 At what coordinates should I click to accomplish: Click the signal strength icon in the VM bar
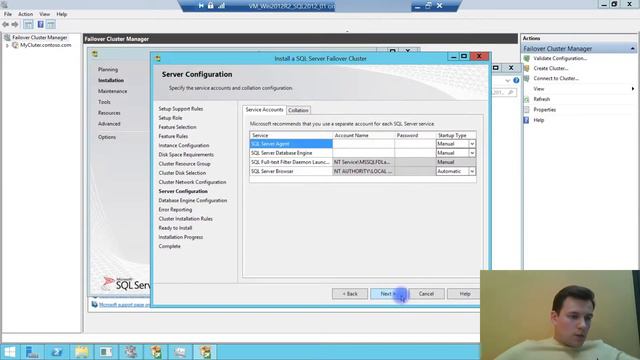221,6
